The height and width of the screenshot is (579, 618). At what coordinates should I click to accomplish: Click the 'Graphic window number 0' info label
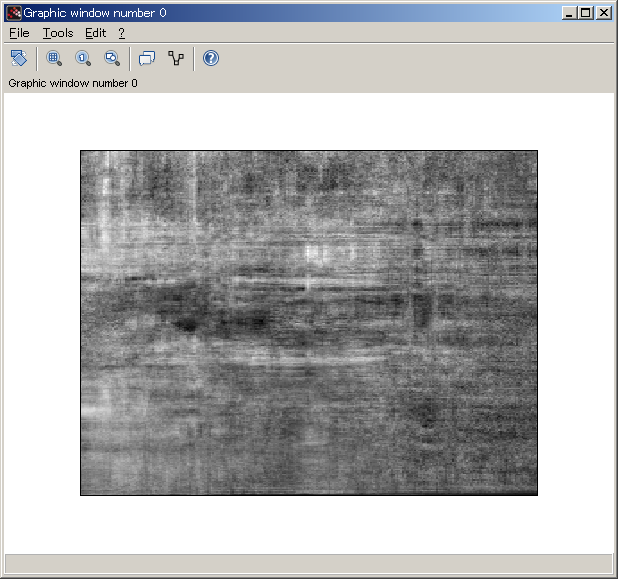click(73, 83)
